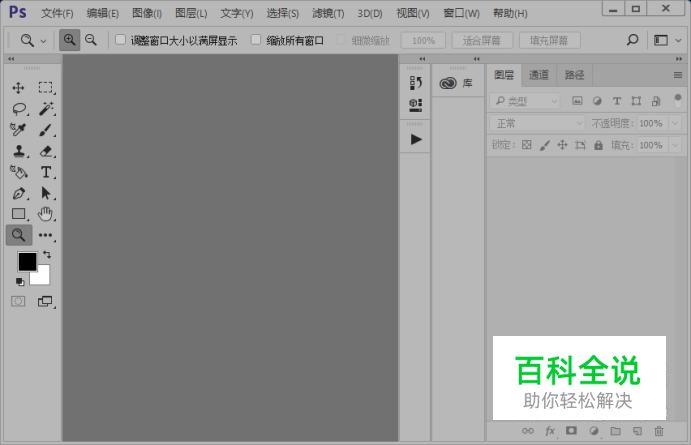691x445 pixels.
Task: Create a new layer
Action: tap(637, 431)
